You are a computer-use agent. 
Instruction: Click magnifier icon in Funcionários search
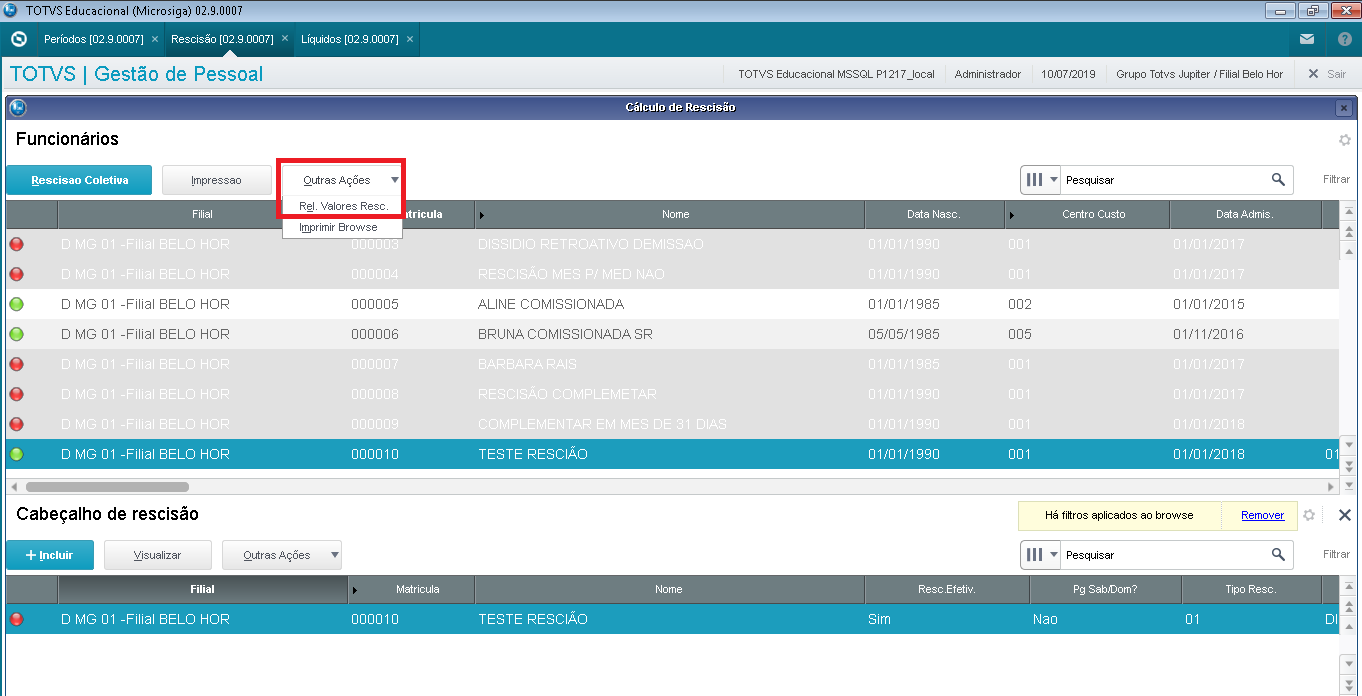point(1278,180)
